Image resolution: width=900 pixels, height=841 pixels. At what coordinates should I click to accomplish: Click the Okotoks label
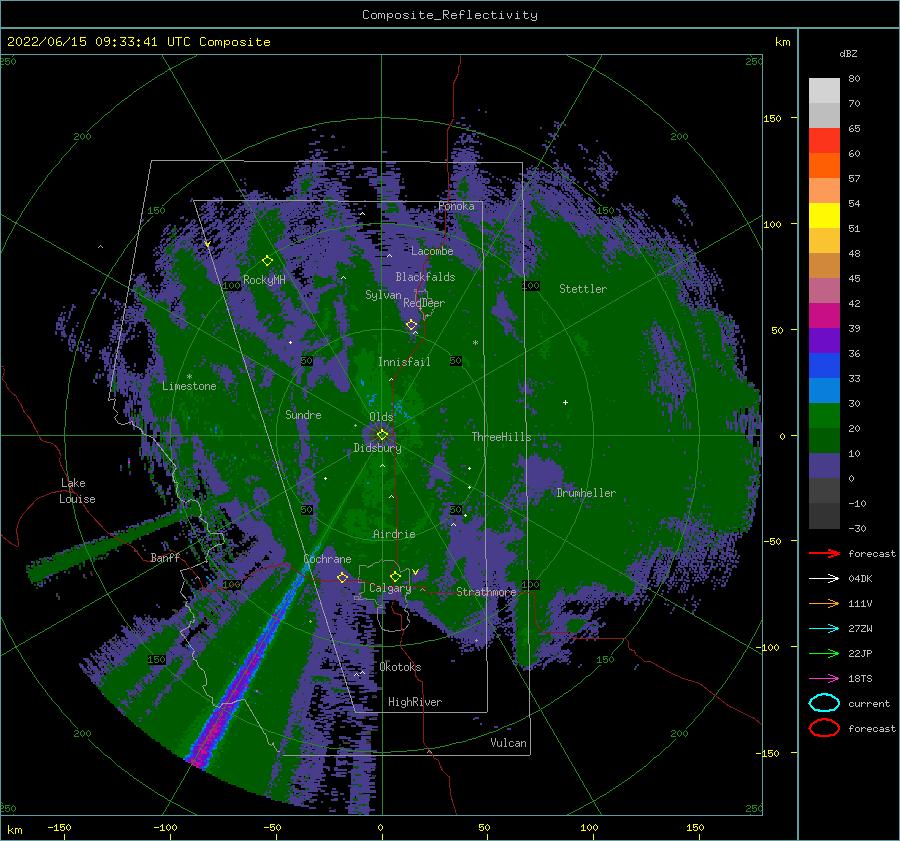[x=400, y=667]
